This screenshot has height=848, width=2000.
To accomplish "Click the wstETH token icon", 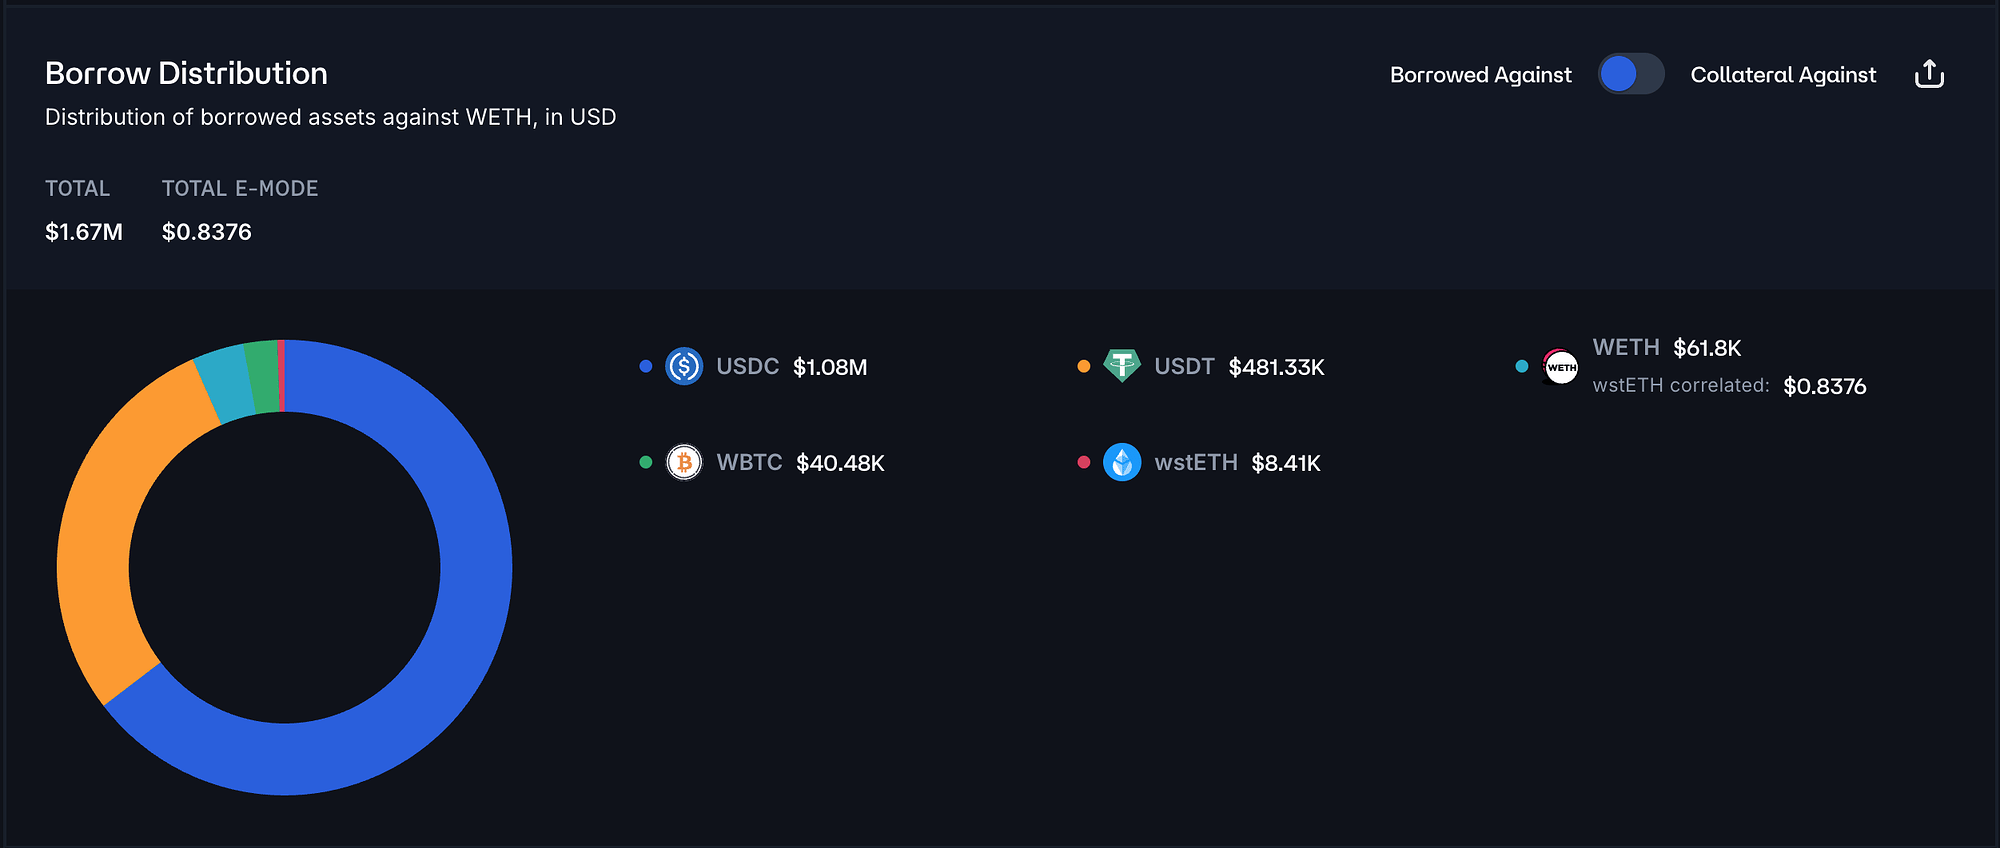I will 1122,462.
